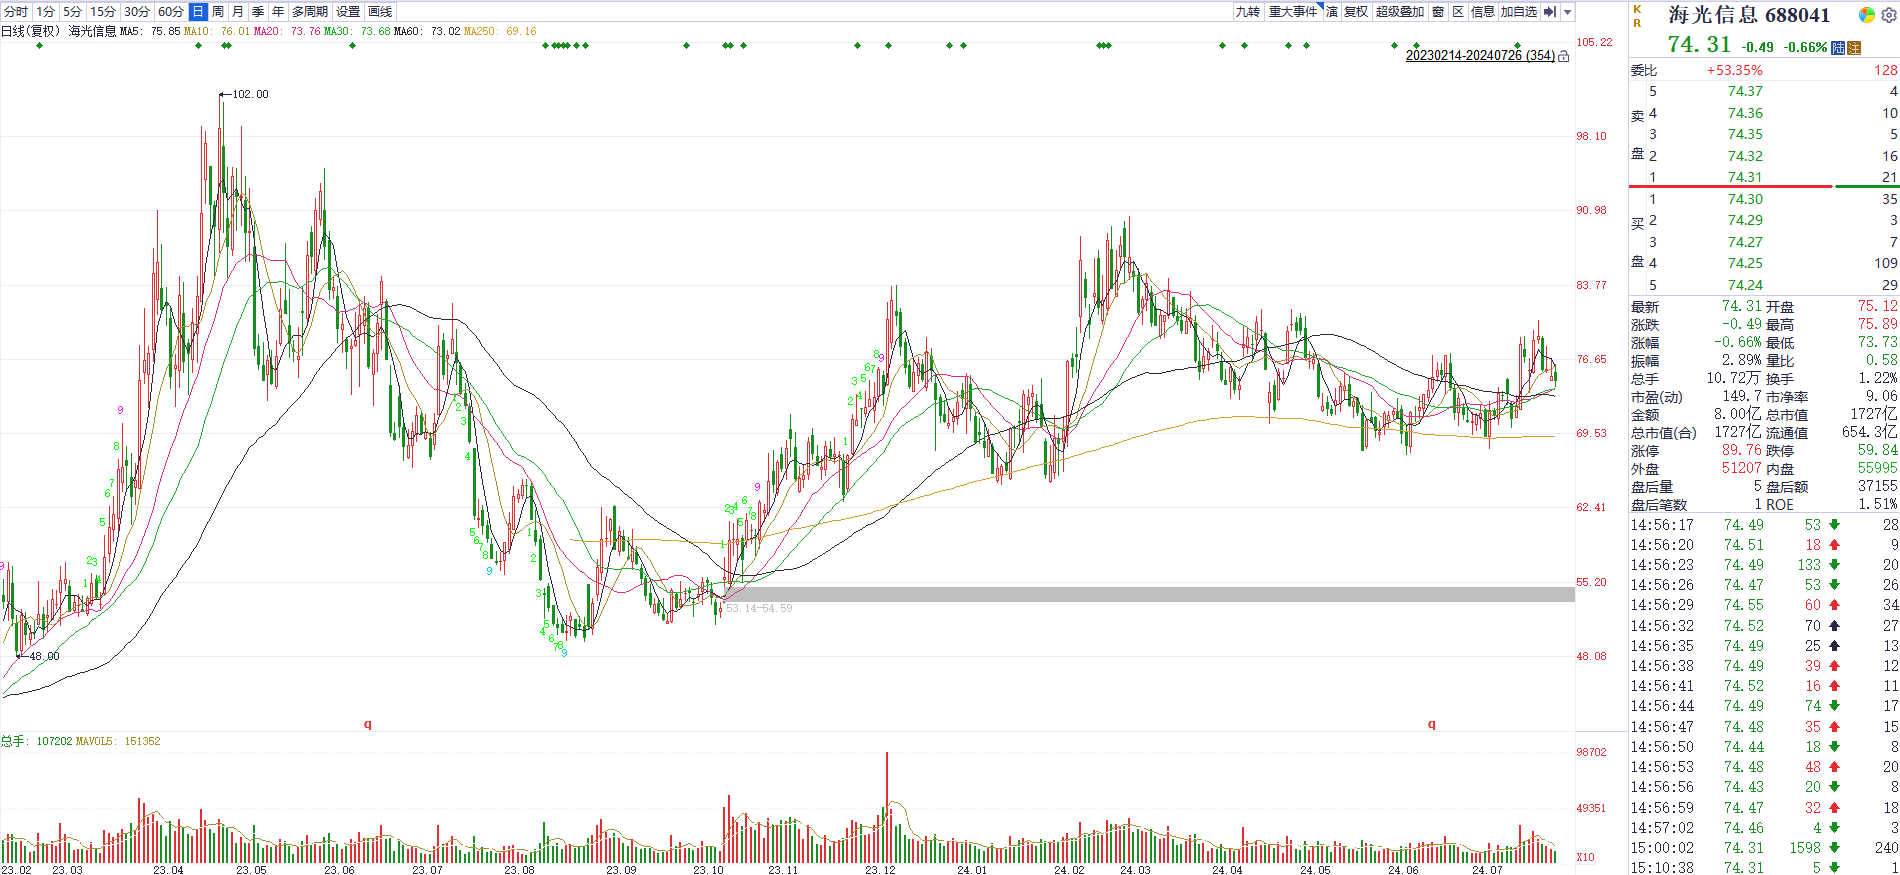Open the 设置 chart settings
Viewport: 1900px width, 875px height.
(x=348, y=12)
